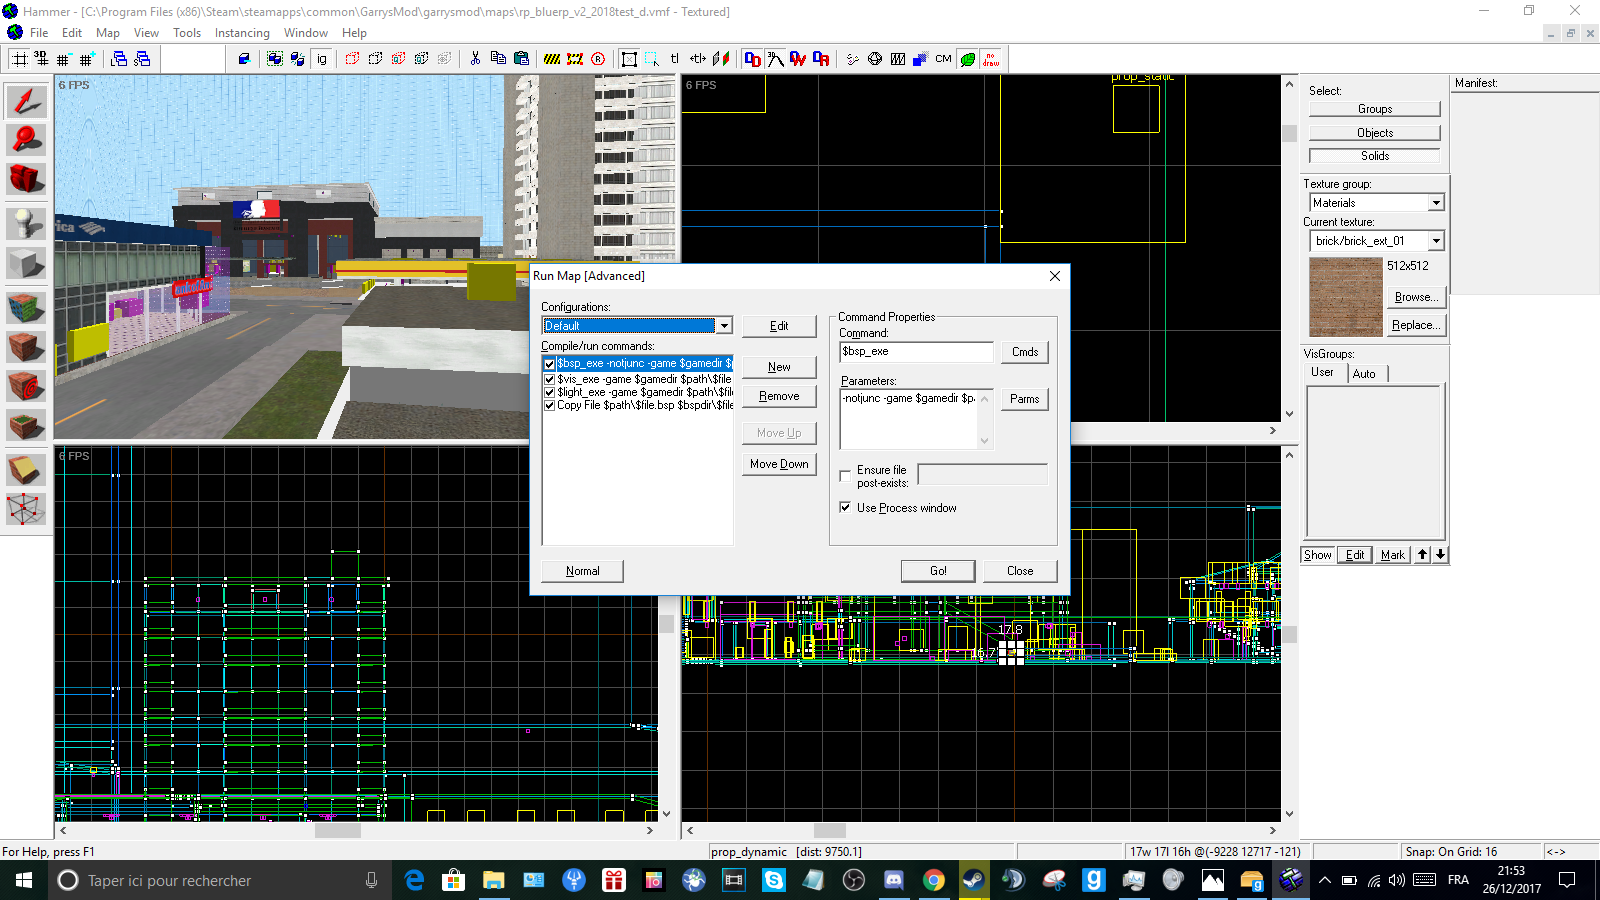Click the Cut scissors icon
This screenshot has width=1600, height=900.
(475, 59)
